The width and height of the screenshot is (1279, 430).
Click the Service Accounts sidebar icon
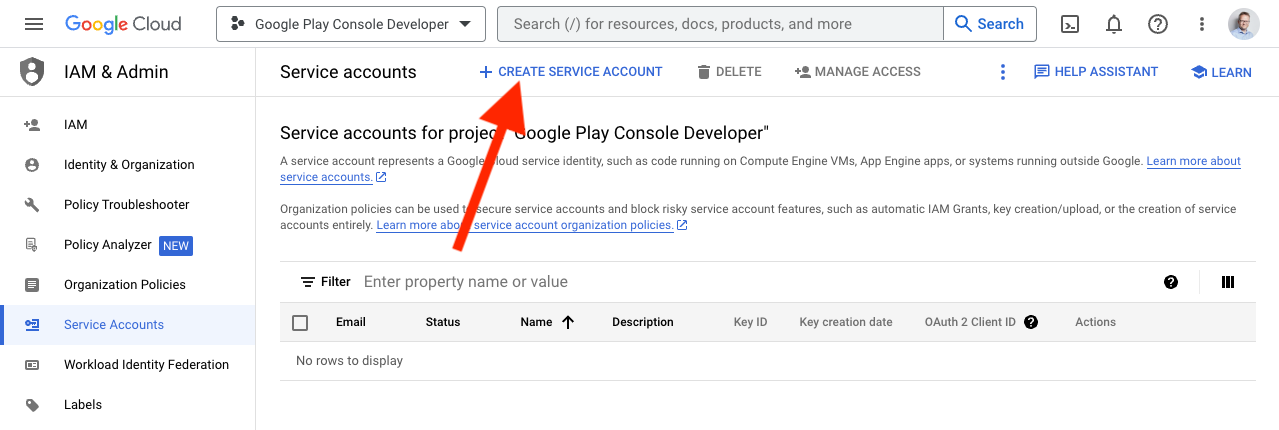tap(32, 325)
